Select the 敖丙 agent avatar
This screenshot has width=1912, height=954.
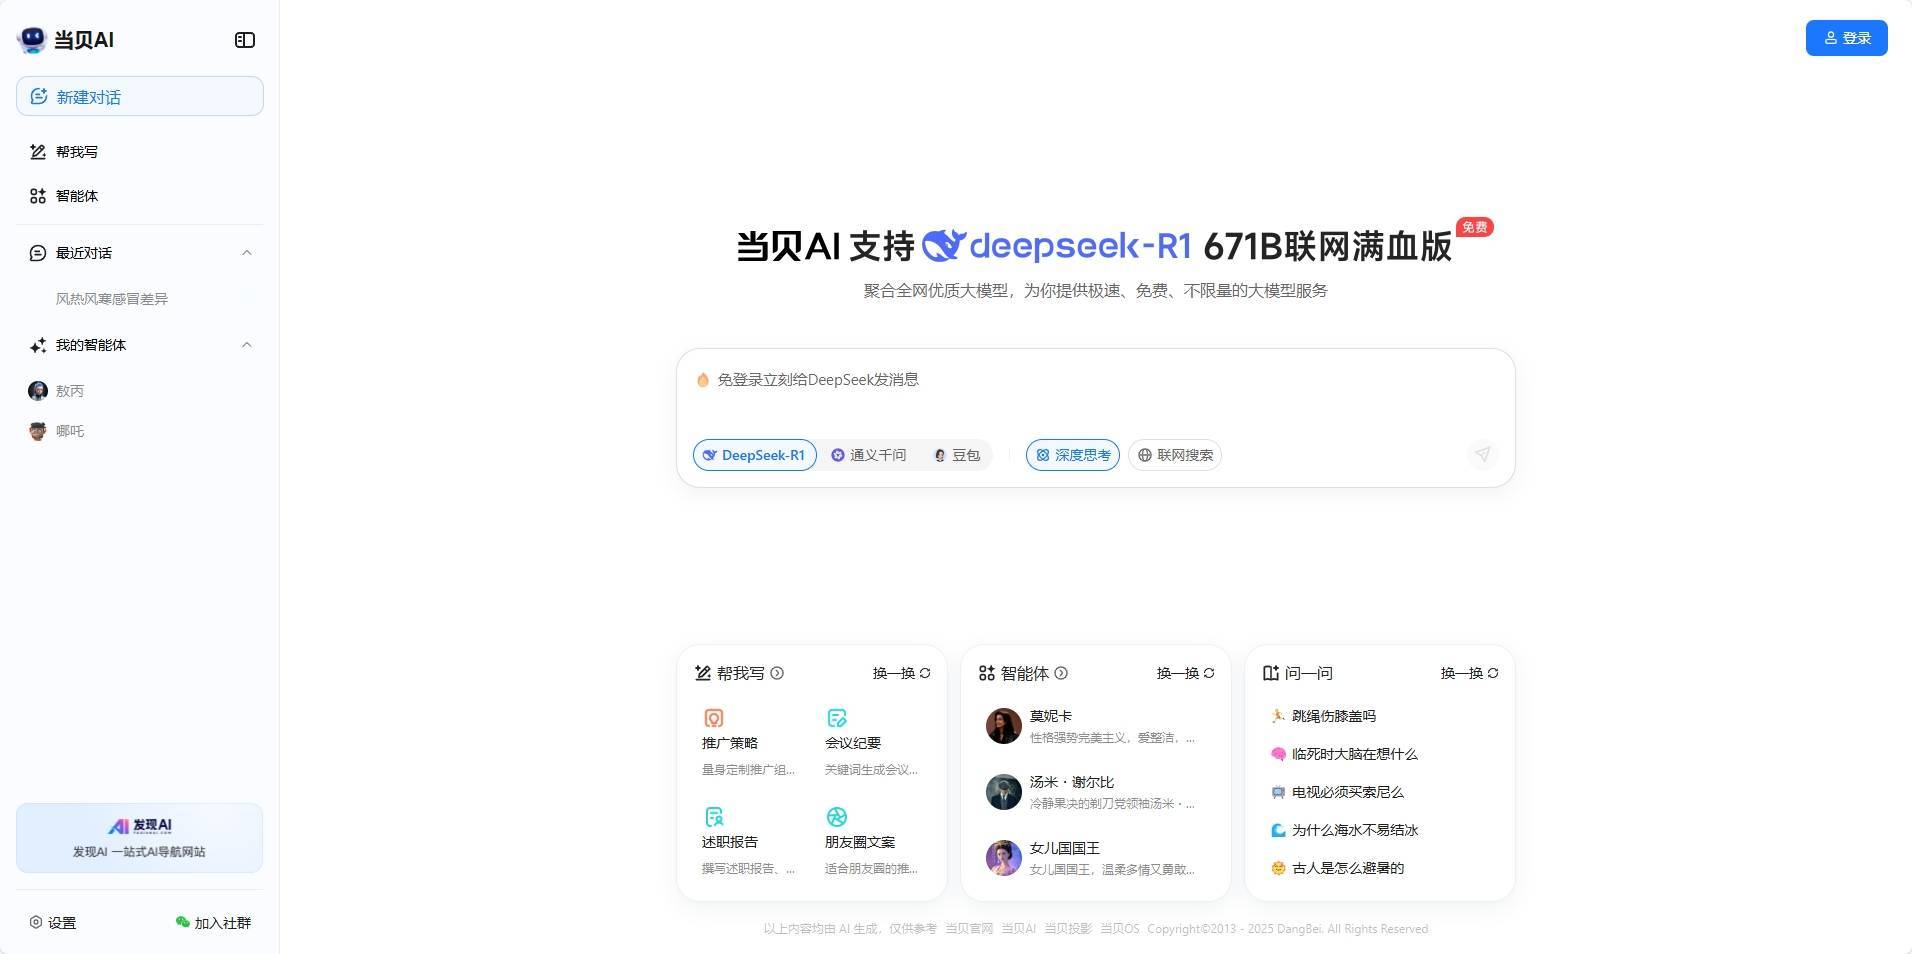click(x=38, y=391)
